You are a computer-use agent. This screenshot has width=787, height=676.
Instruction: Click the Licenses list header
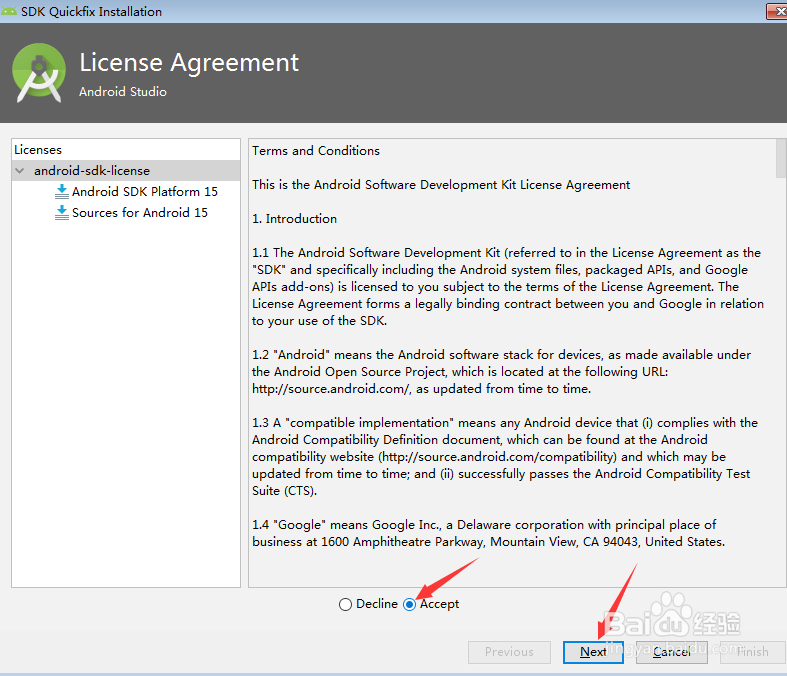point(38,150)
